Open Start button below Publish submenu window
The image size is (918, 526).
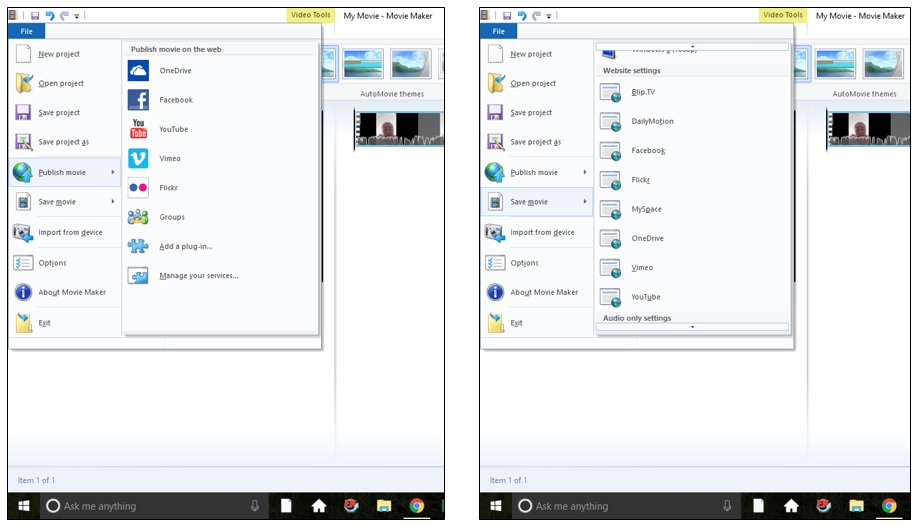(23, 505)
